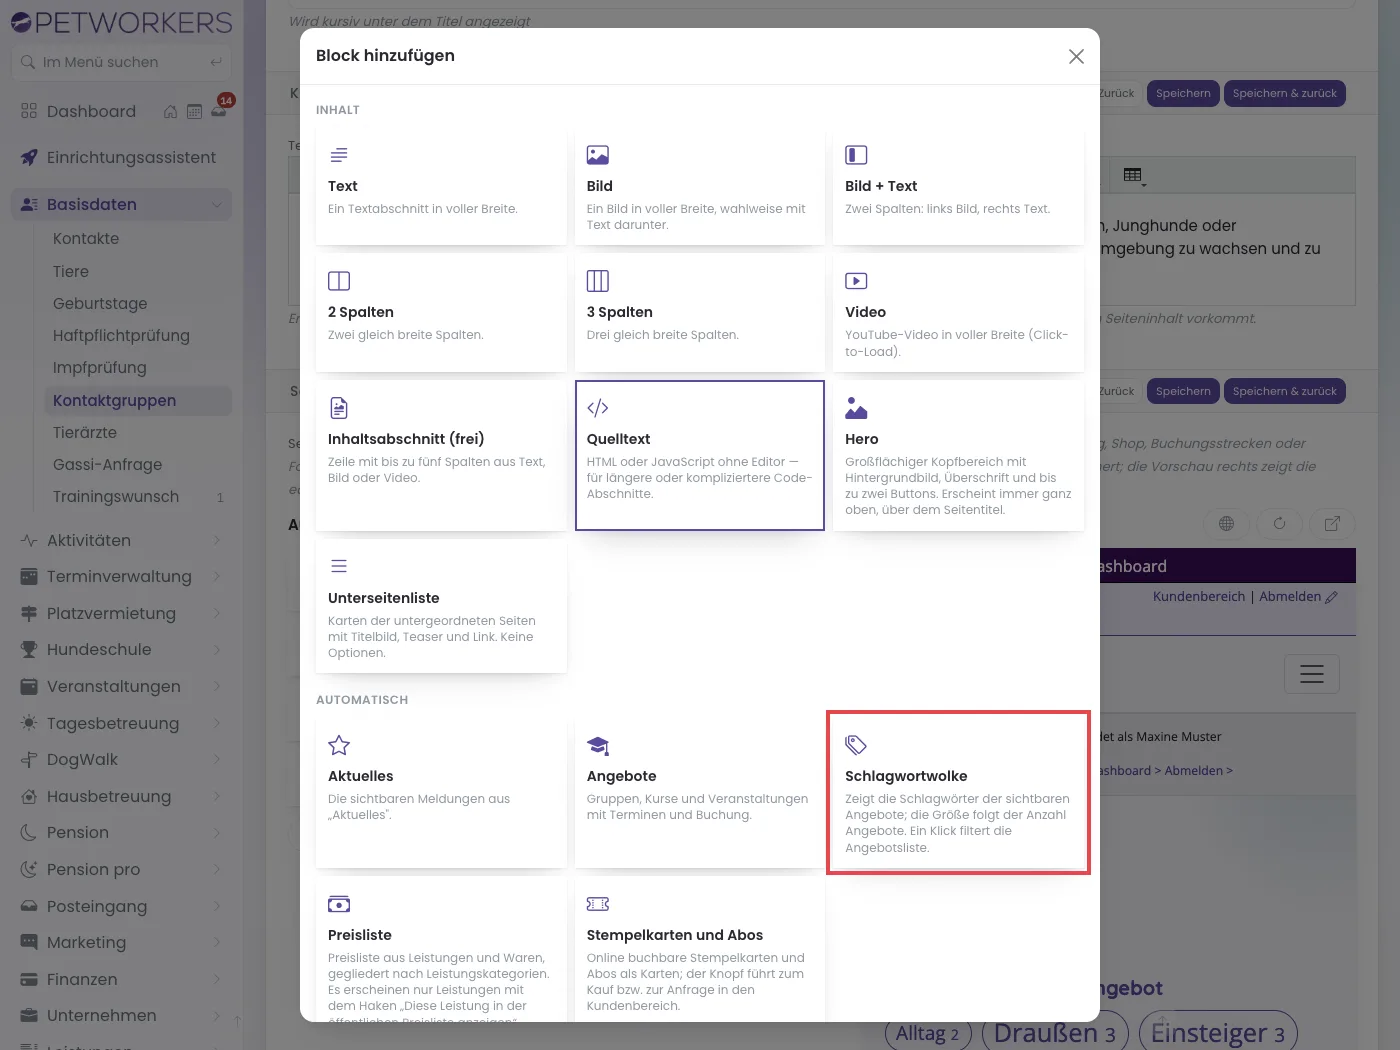The width and height of the screenshot is (1400, 1050).
Task: Choose the Angebote graduation cap icon
Action: (598, 745)
